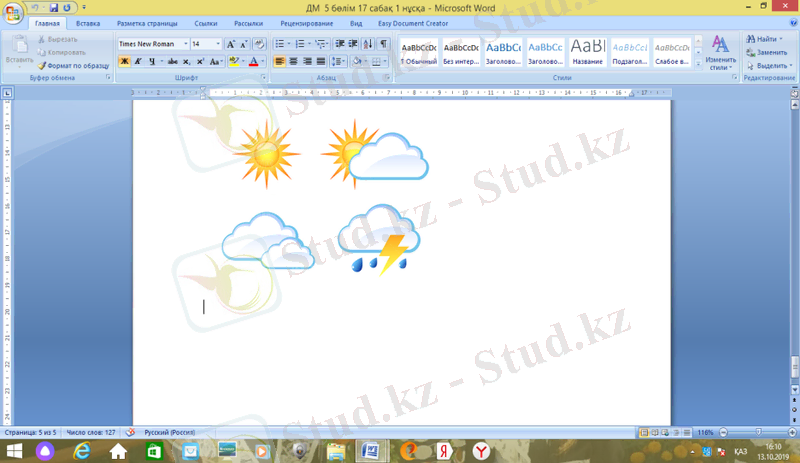
Task: Click the center alignment icon
Action: [294, 61]
